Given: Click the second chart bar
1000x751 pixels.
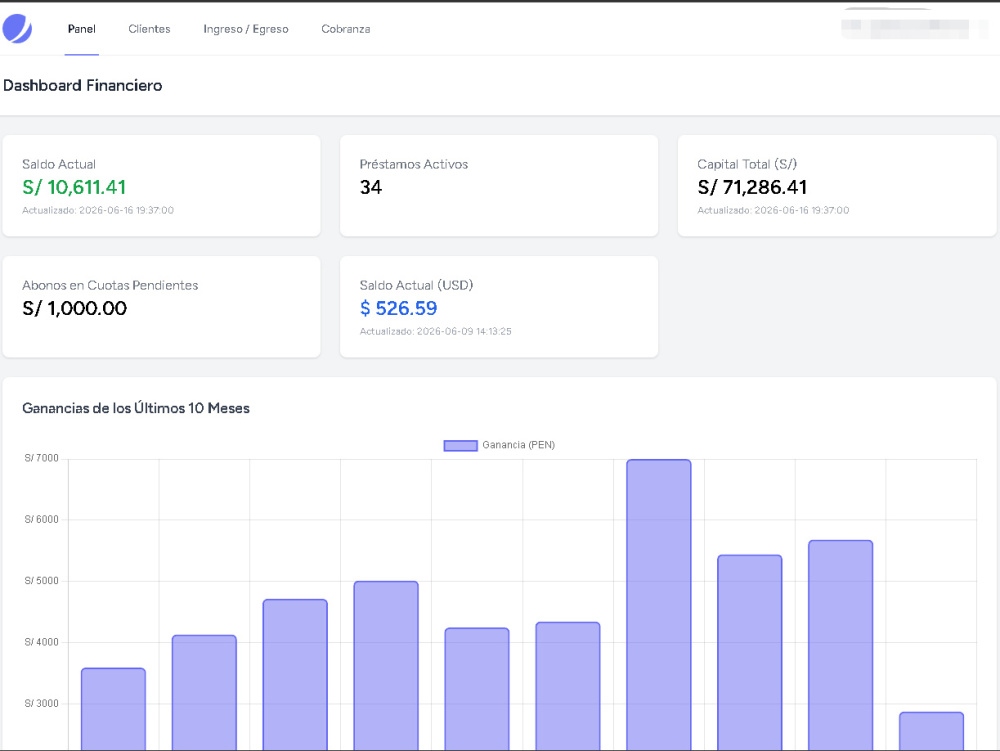Looking at the screenshot, I should pyautogui.click(x=204, y=692).
